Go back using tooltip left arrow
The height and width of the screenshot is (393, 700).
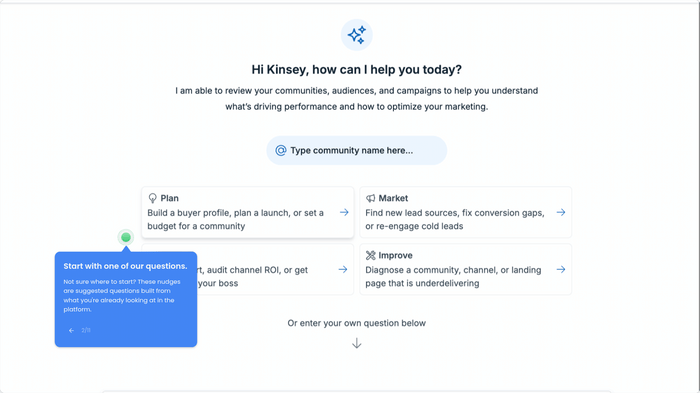pyautogui.click(x=71, y=330)
